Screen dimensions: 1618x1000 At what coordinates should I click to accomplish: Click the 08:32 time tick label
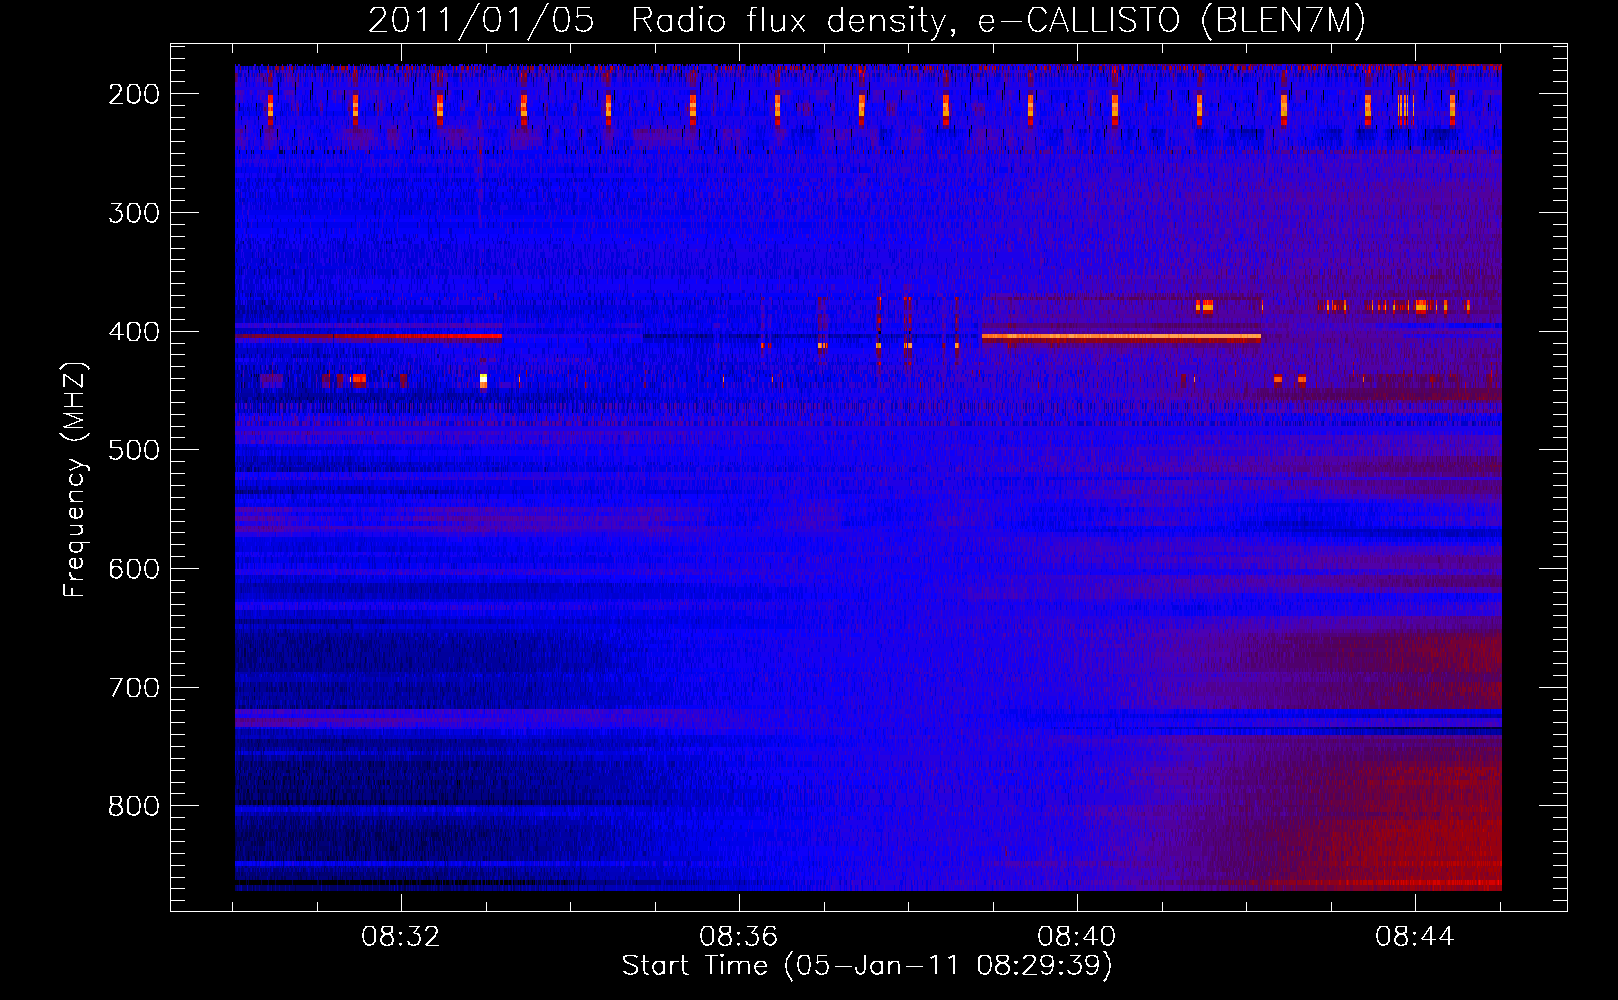(401, 937)
